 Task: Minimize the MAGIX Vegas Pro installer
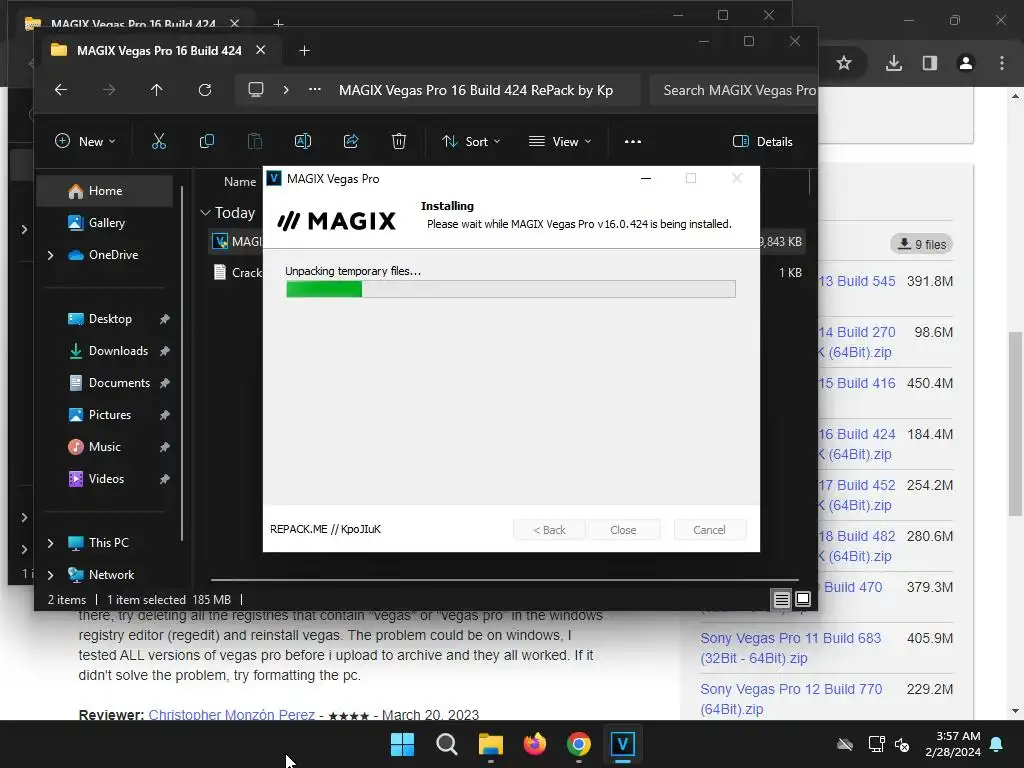646,178
